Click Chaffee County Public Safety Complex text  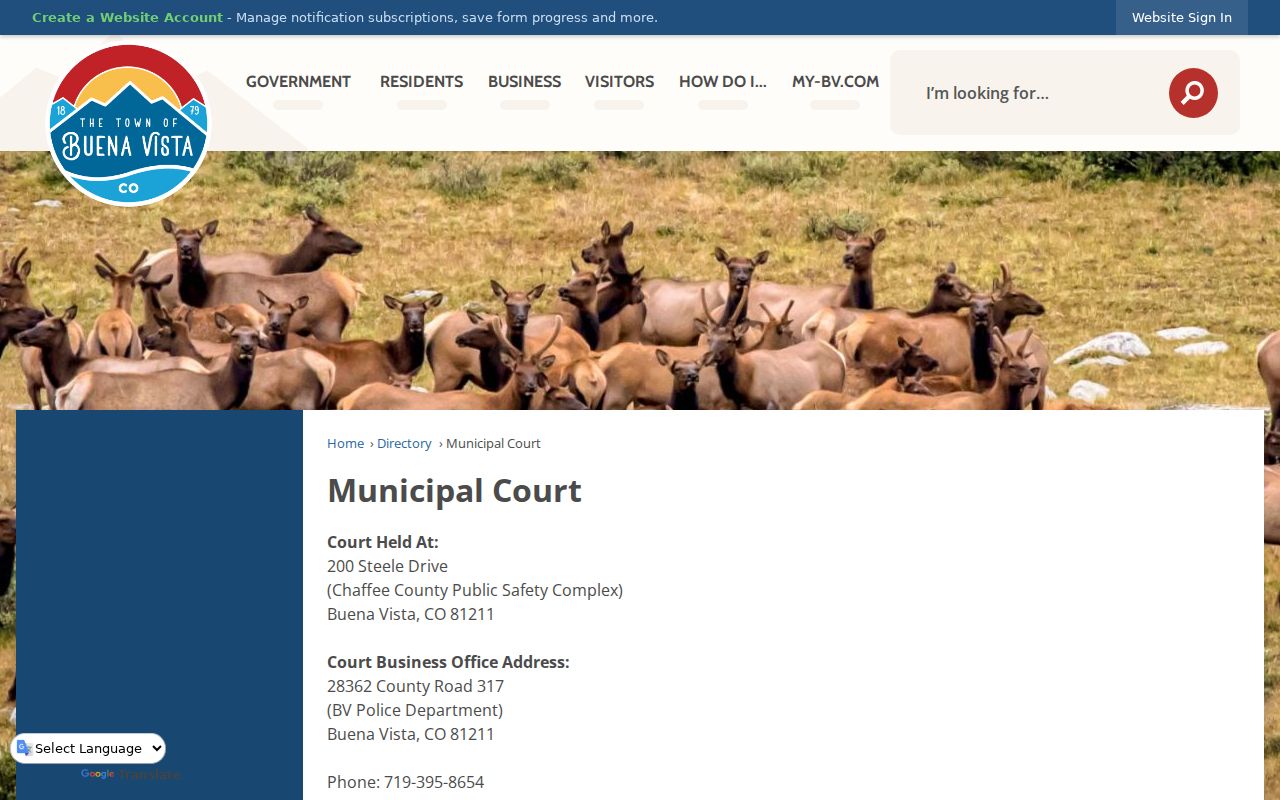(x=475, y=590)
